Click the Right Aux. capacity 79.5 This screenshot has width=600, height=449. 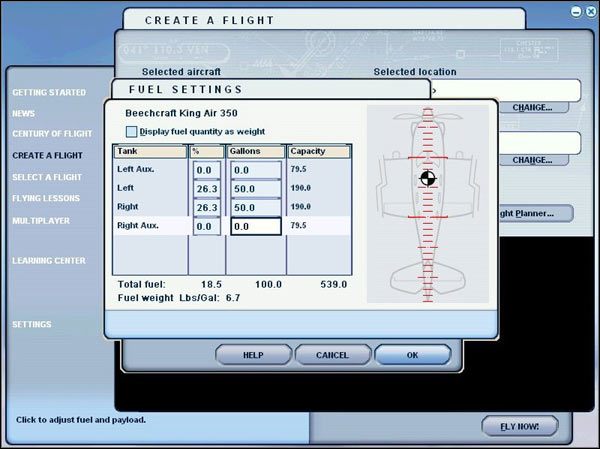coord(298,225)
